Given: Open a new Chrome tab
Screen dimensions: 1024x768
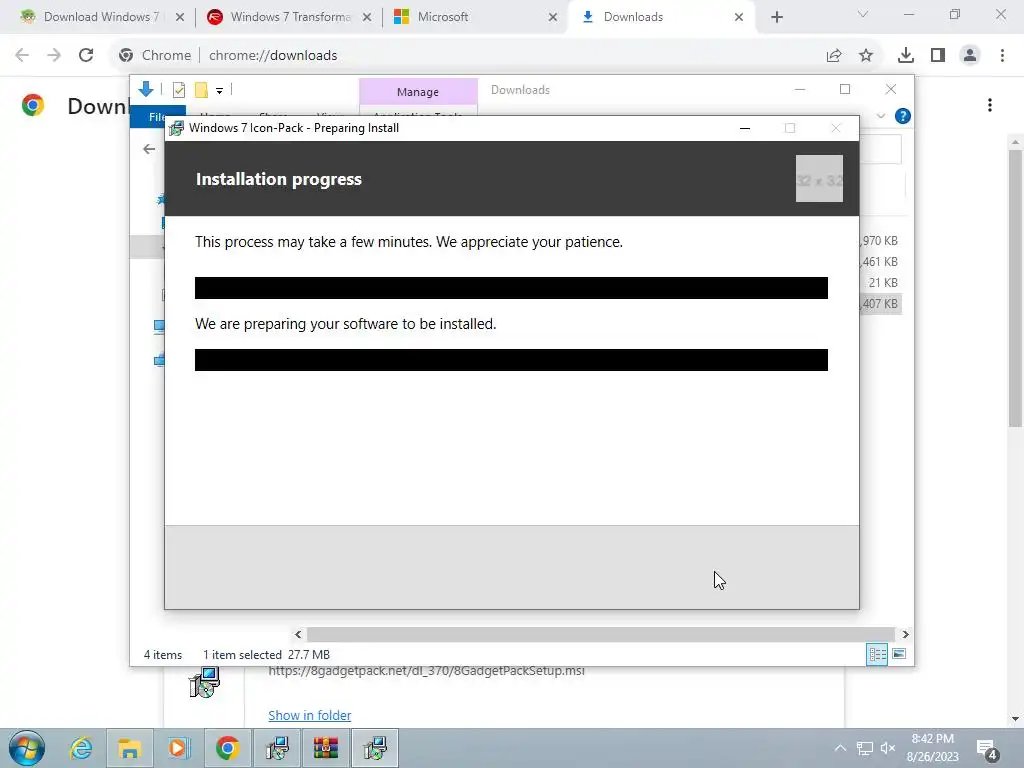Looking at the screenshot, I should (776, 17).
